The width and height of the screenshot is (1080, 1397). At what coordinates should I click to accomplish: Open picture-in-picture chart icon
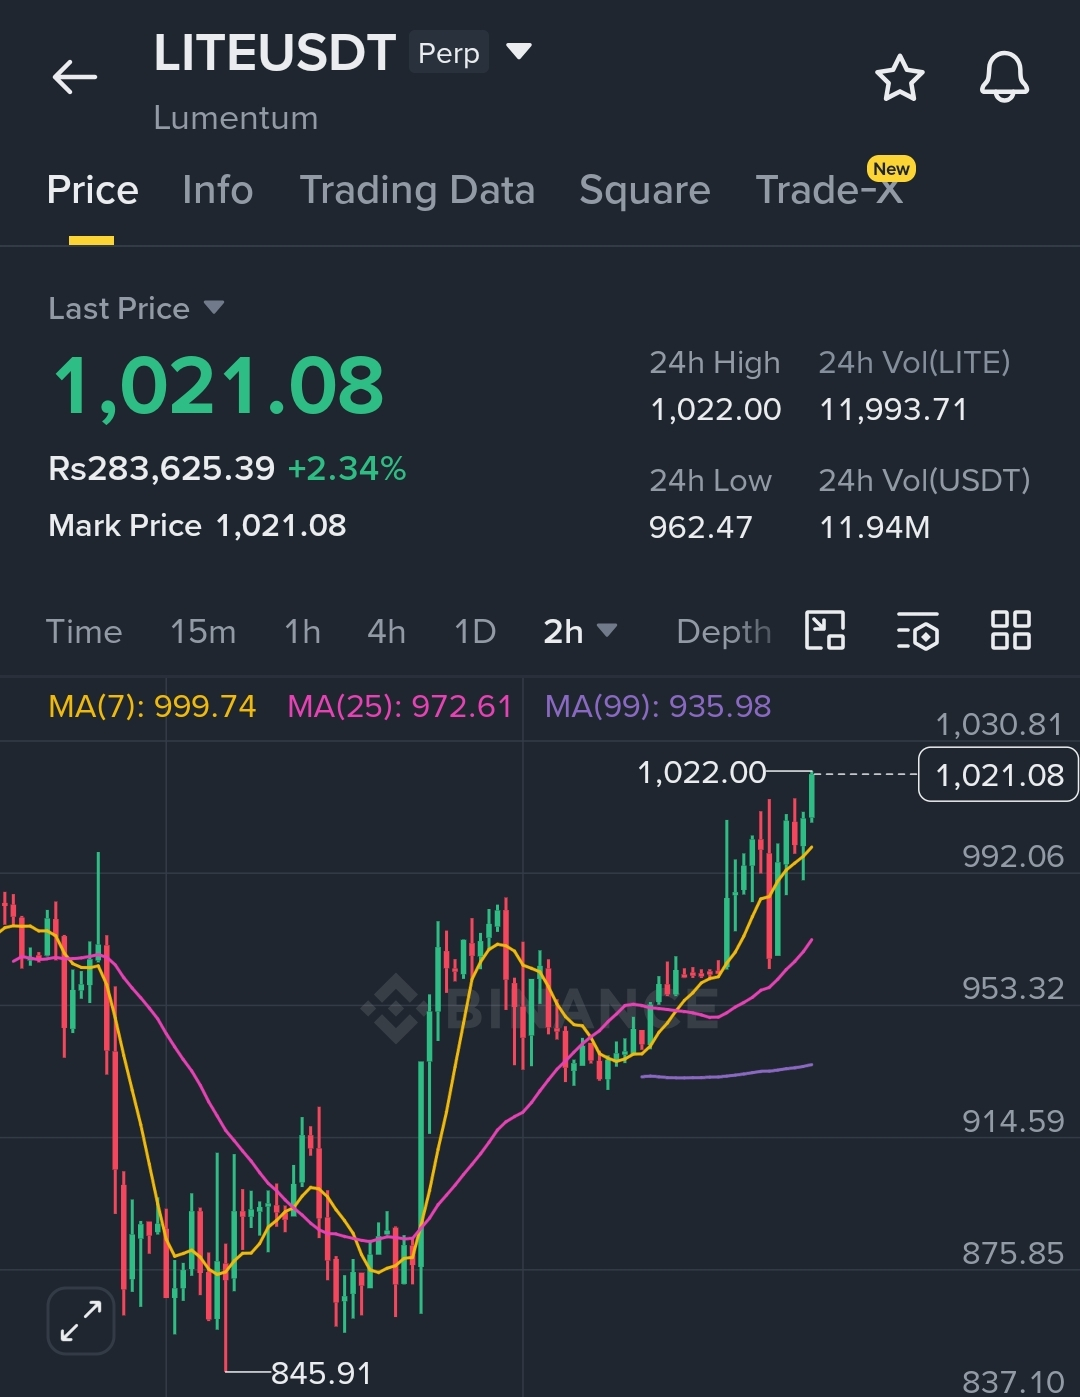825,631
